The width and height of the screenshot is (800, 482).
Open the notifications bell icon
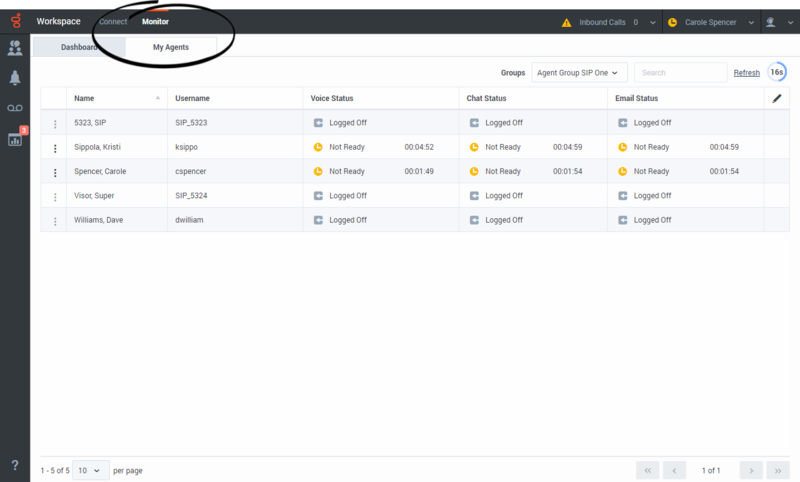[x=15, y=78]
